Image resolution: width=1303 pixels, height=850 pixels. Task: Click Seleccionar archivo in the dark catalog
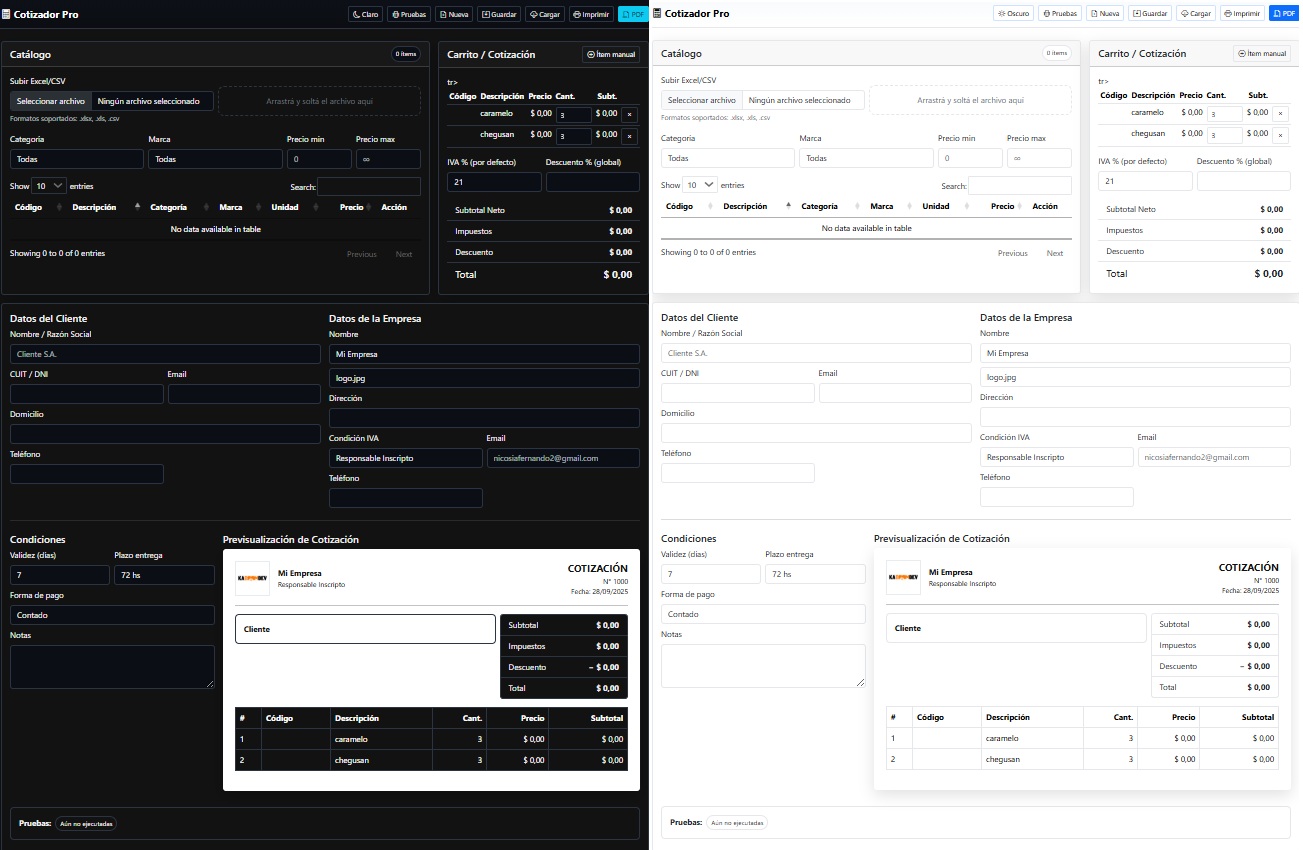point(51,101)
